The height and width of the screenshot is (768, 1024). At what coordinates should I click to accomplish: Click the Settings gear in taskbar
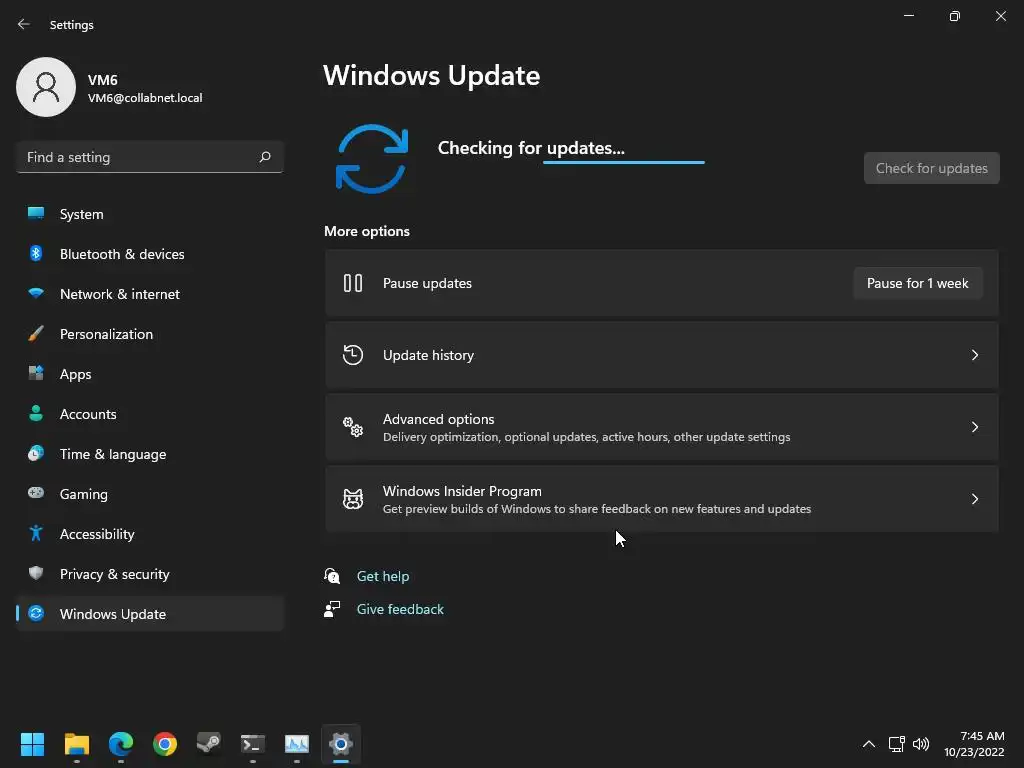point(341,744)
